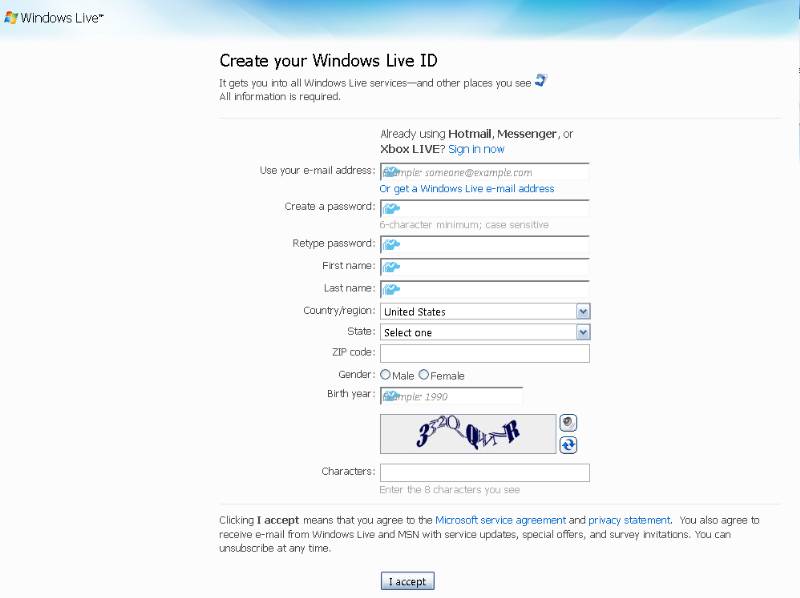Open the privacy statement link
800x598 pixels.
[629, 520]
